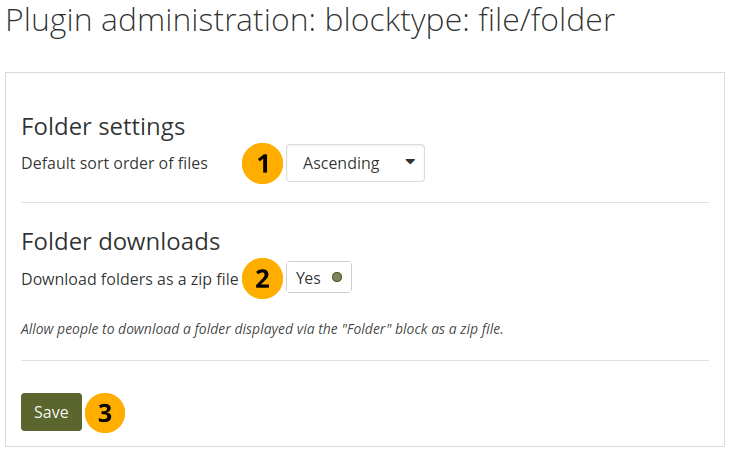The width and height of the screenshot is (730, 452).
Task: Click the Save button
Action: (51, 412)
